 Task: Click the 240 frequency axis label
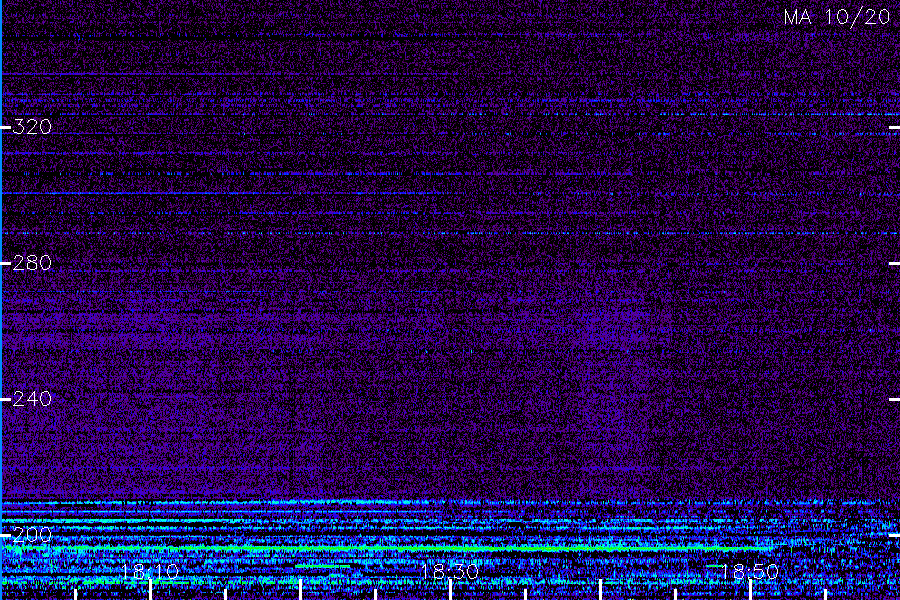(x=32, y=399)
